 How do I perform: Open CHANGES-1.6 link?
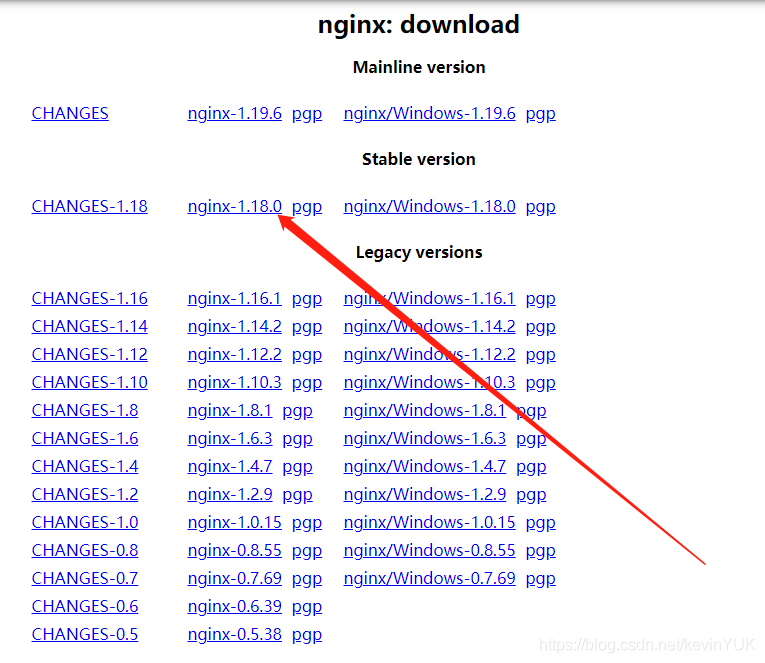85,439
